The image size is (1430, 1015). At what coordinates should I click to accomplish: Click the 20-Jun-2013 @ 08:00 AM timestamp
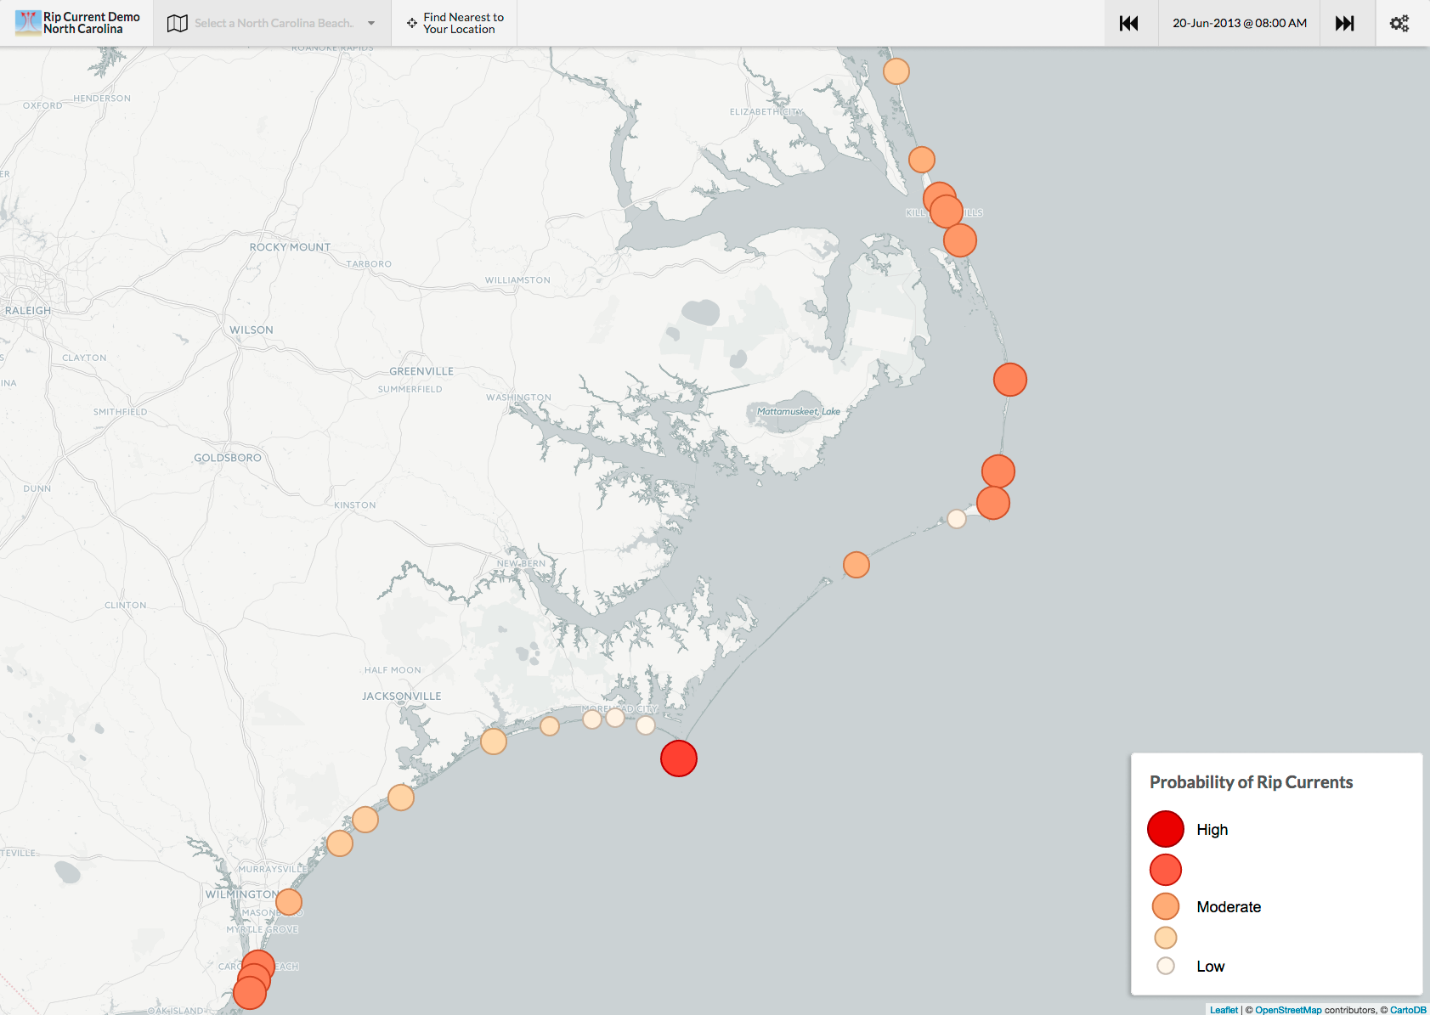coord(1239,23)
